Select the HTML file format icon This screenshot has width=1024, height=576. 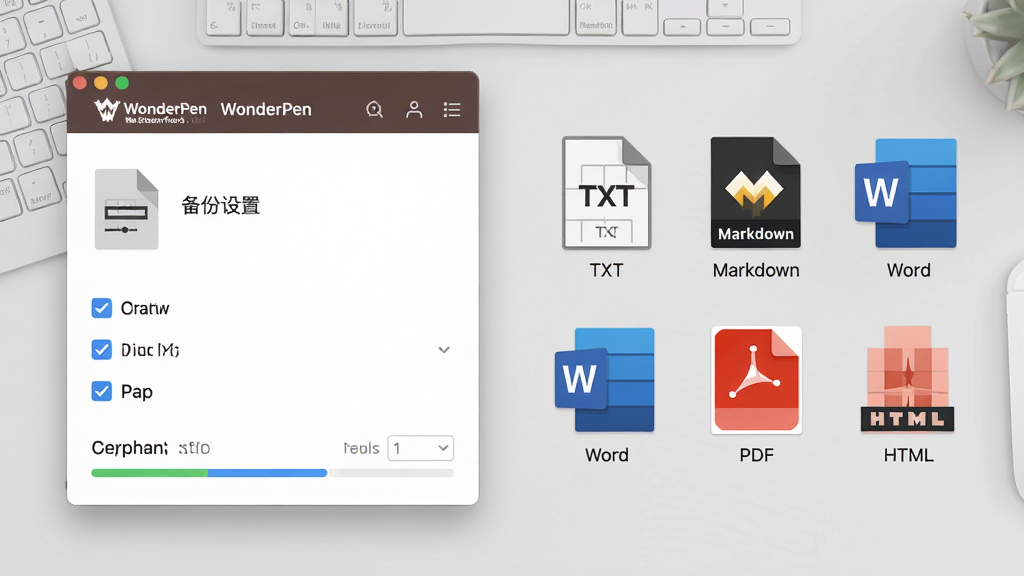908,379
